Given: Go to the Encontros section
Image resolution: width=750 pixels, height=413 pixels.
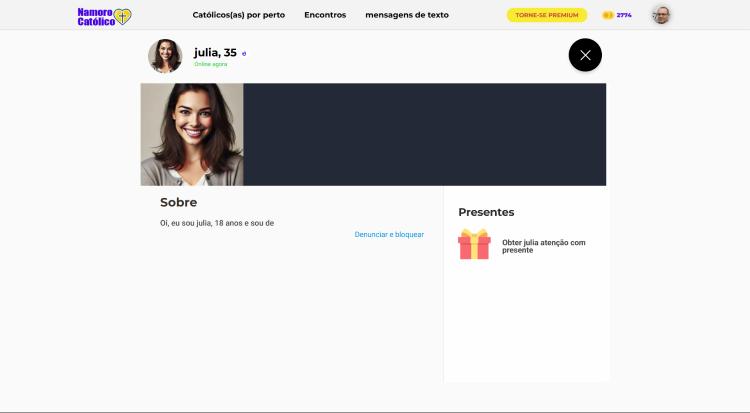Looking at the screenshot, I should [x=325, y=15].
